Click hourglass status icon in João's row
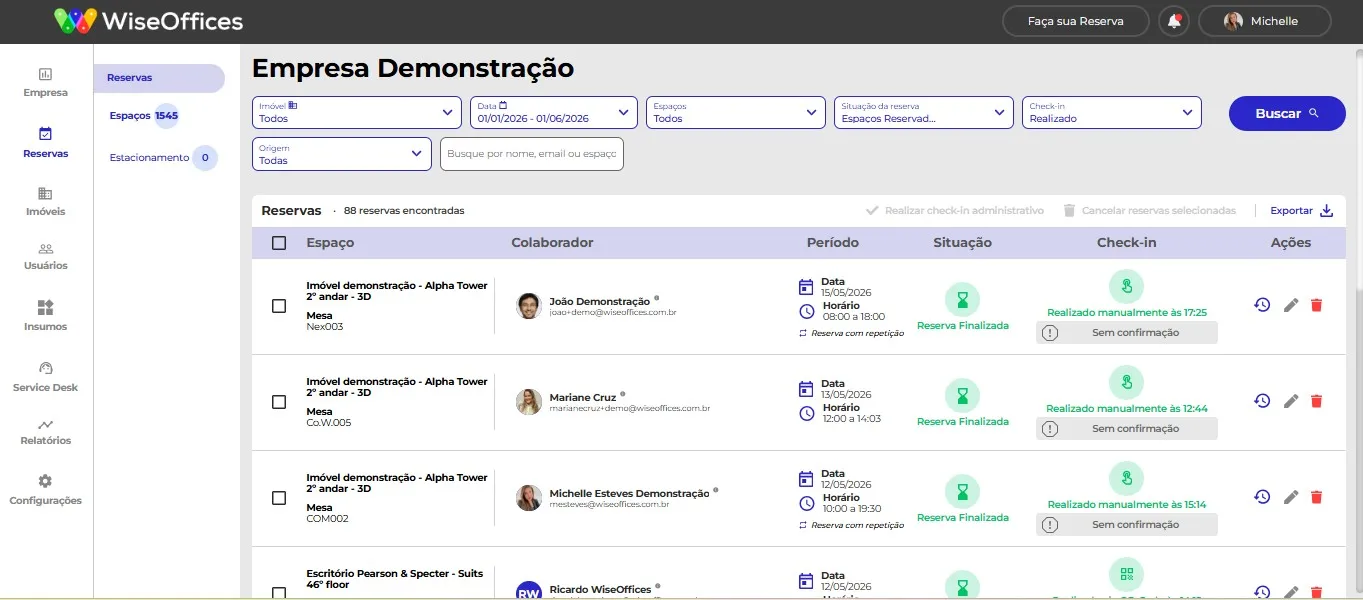Viewport: 1363px width, 600px height. [962, 300]
